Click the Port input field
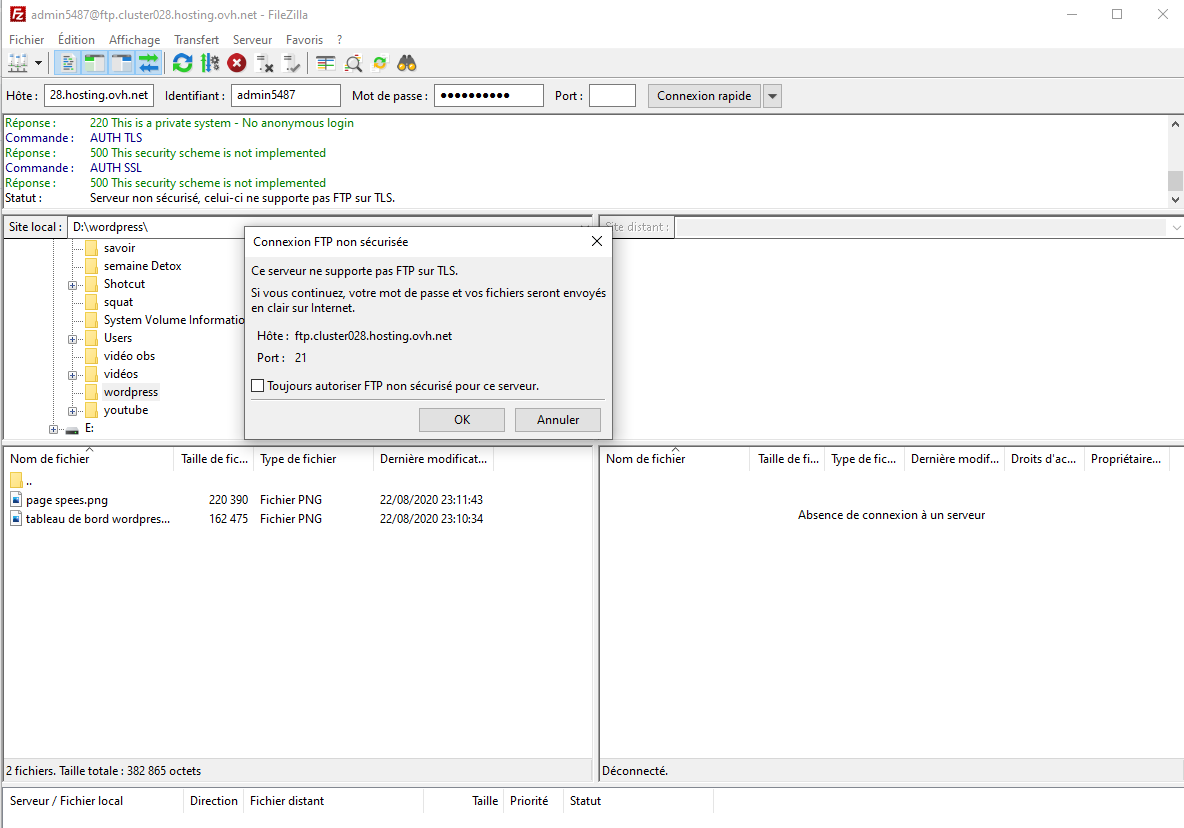 612,96
